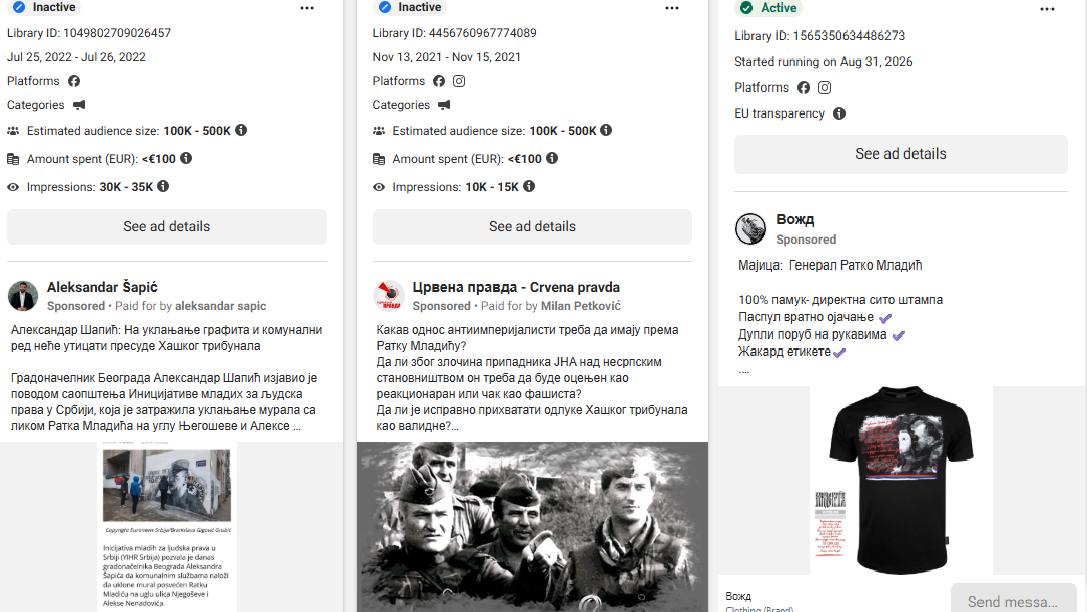Click Instagram platform icon on Crvena pravda ad
Viewport: 1087px width, 612px height.
459,81
